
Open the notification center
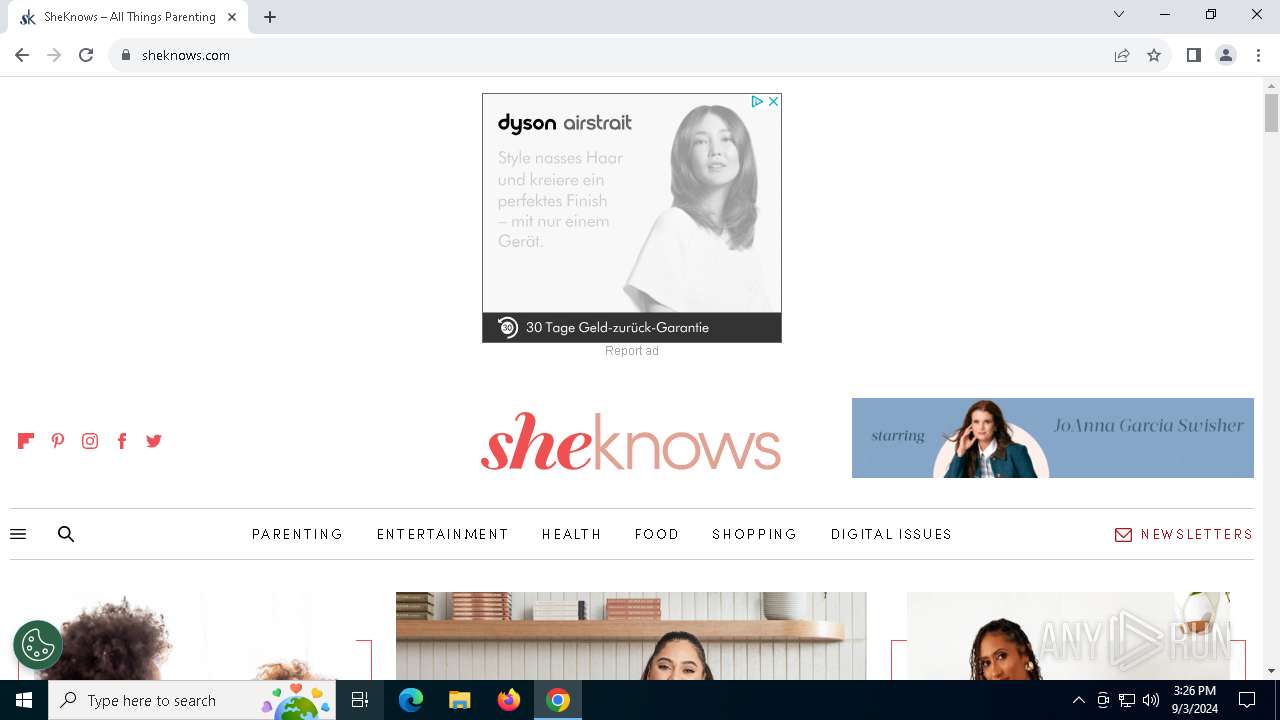[1247, 700]
